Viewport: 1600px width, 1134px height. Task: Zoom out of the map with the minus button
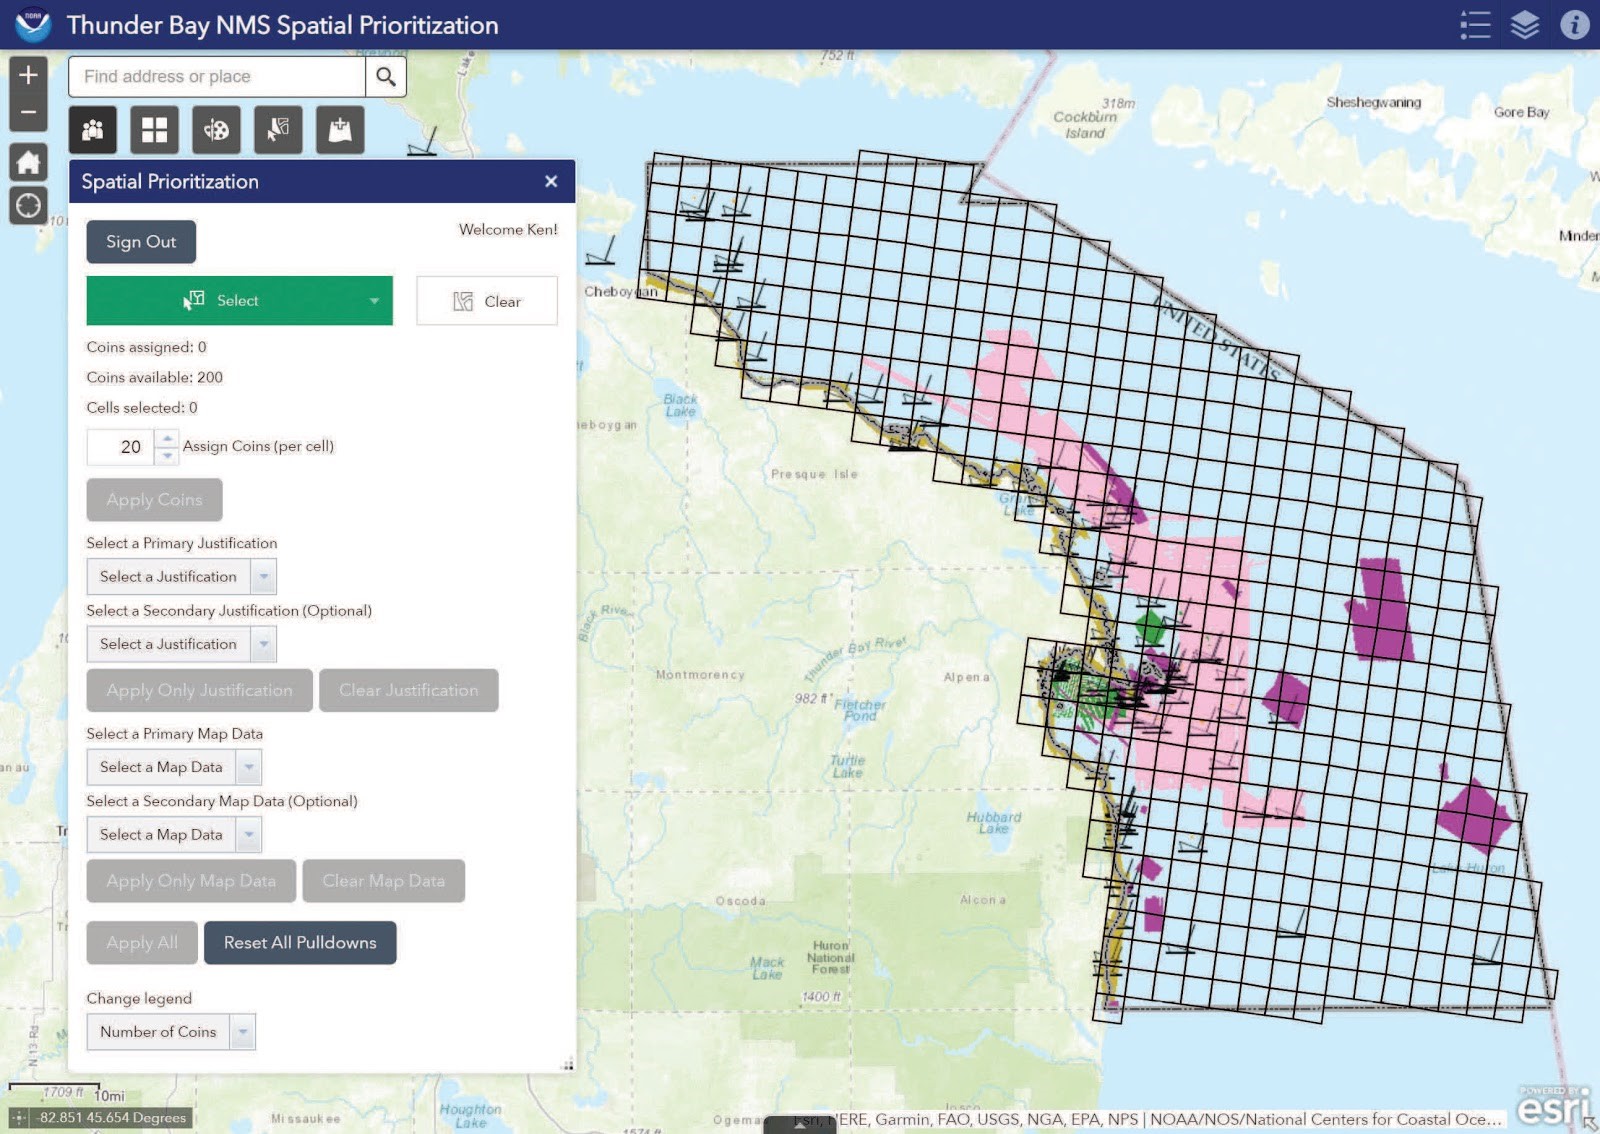28,112
